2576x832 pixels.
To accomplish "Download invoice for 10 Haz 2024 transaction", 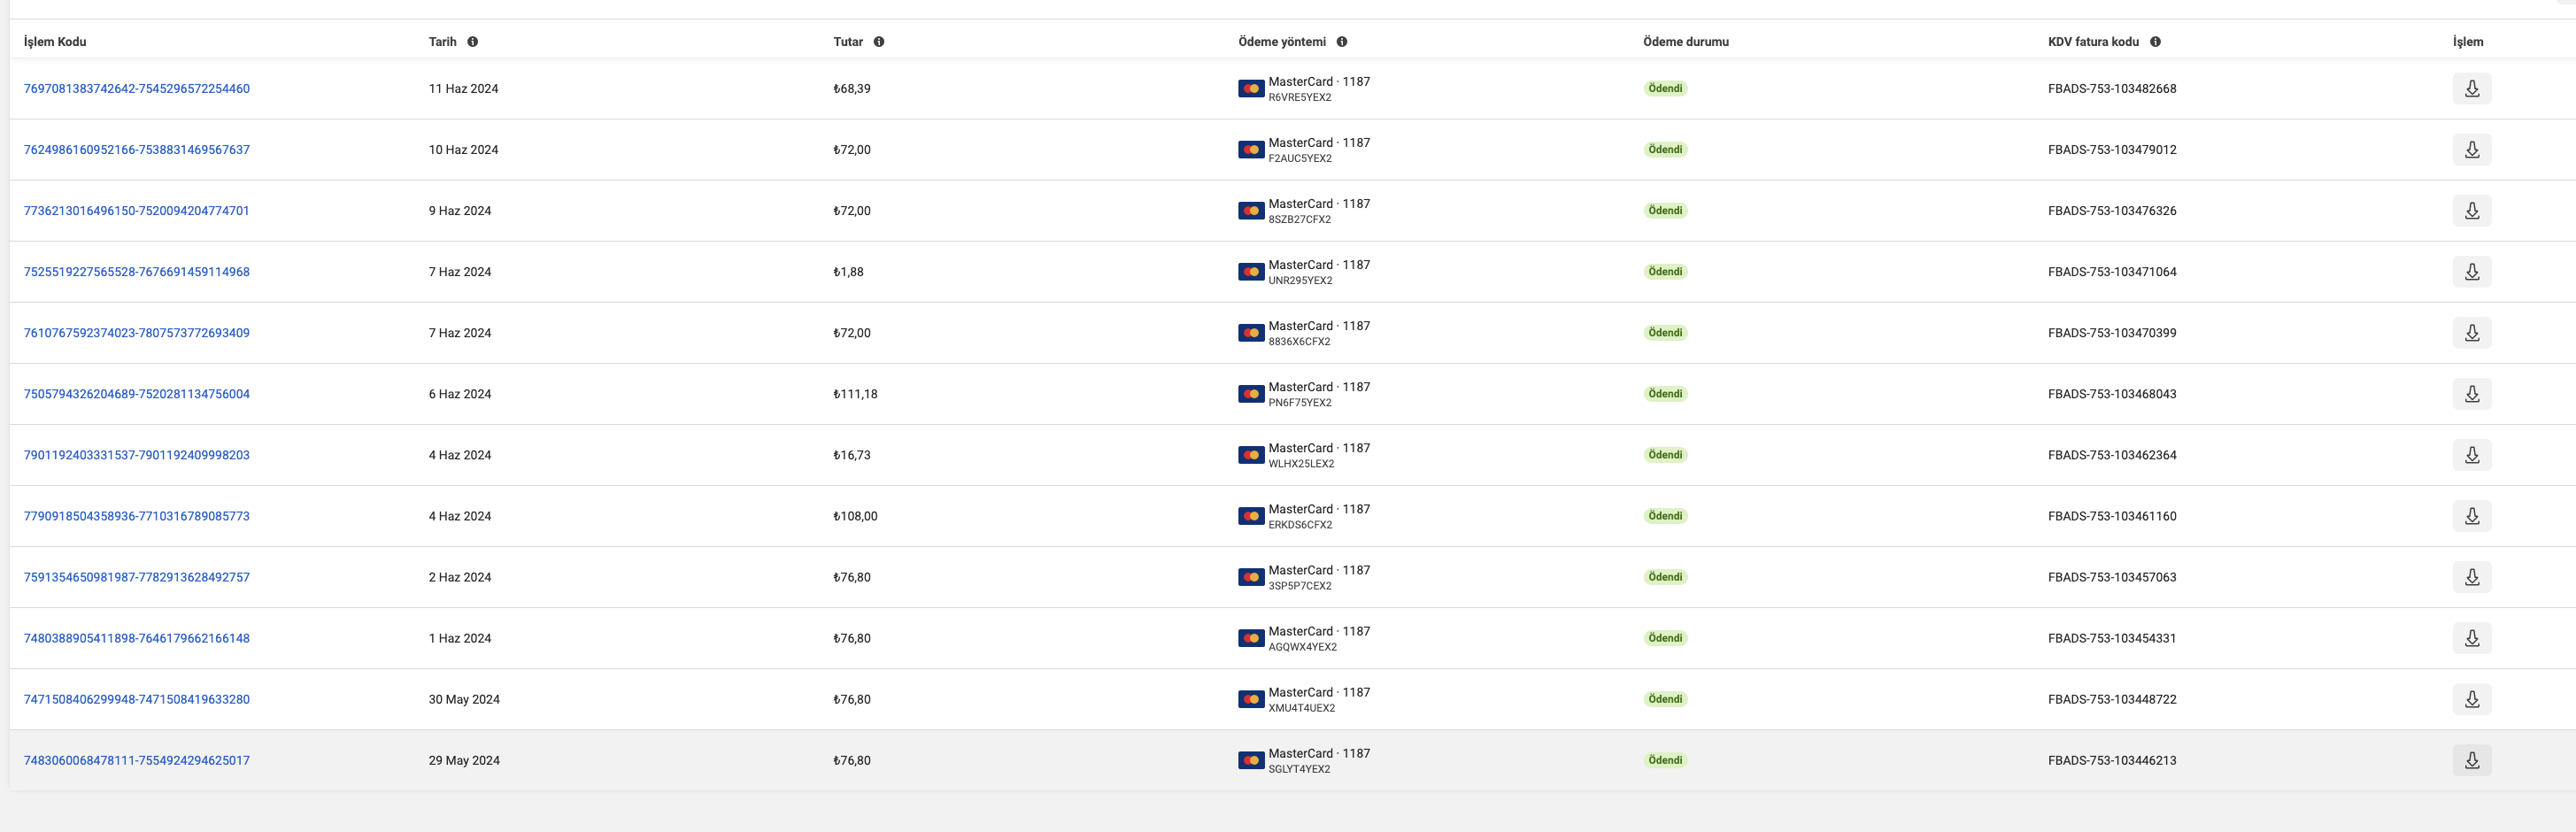I will click(2471, 149).
